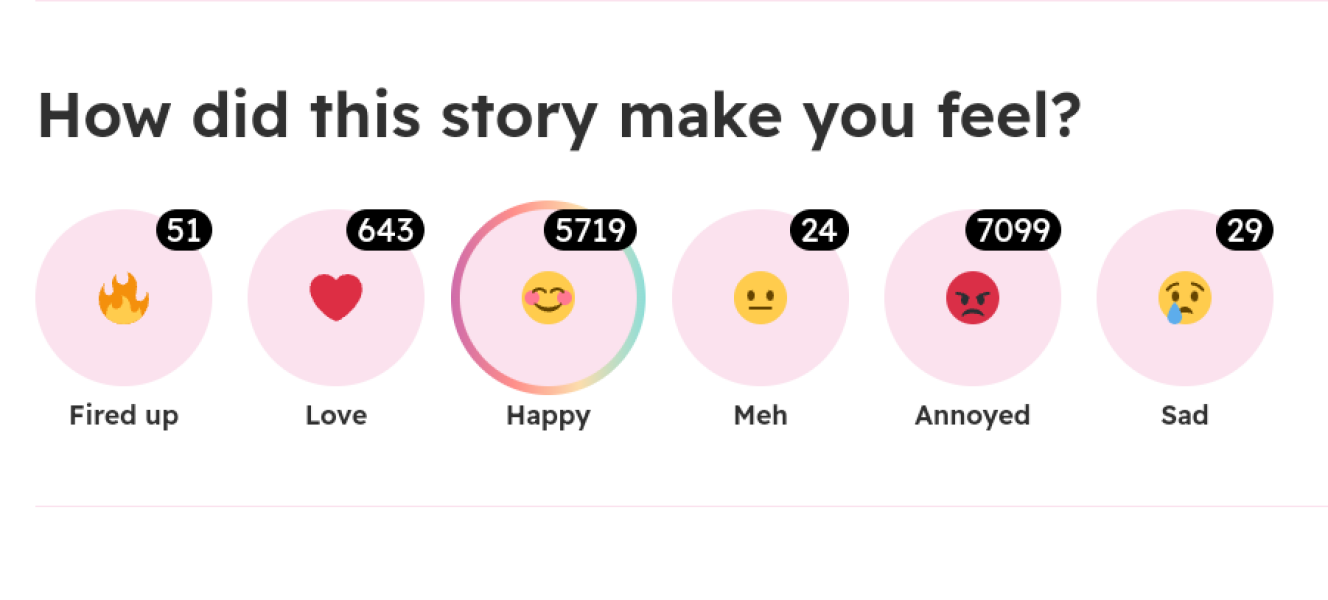Click the crying face Sad emoji
This screenshot has width=1328, height=600.
click(x=1185, y=298)
